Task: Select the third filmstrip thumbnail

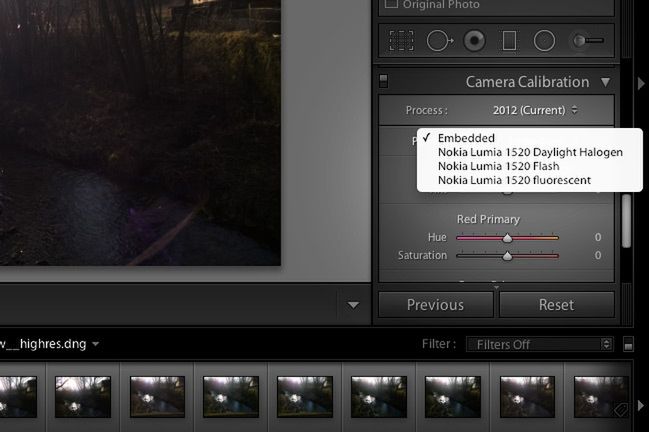Action: click(157, 396)
